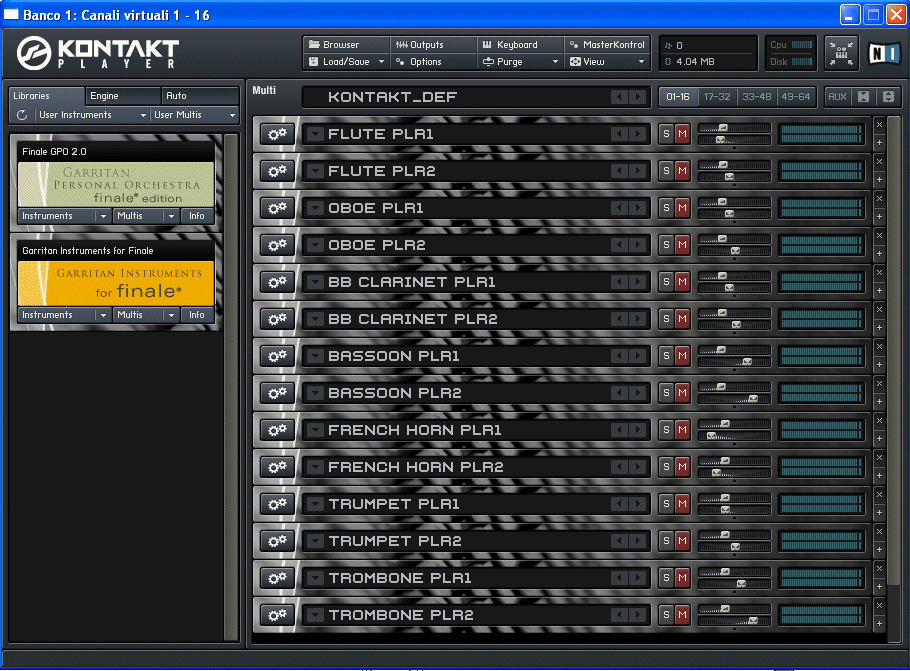Screen dimensions: 910x671
Task: Click the Kontakt Player logo
Action: coord(98,52)
